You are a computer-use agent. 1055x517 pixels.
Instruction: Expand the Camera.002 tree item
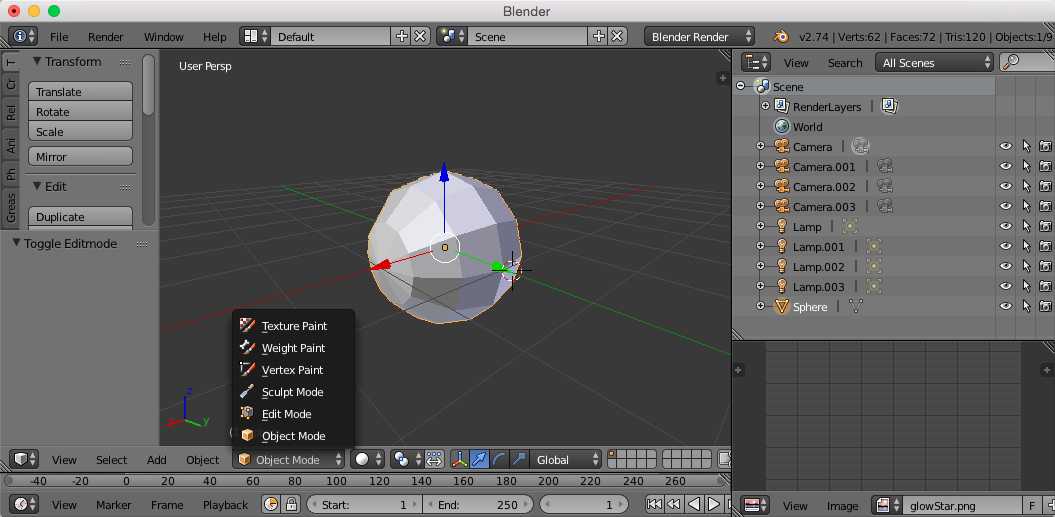760,186
